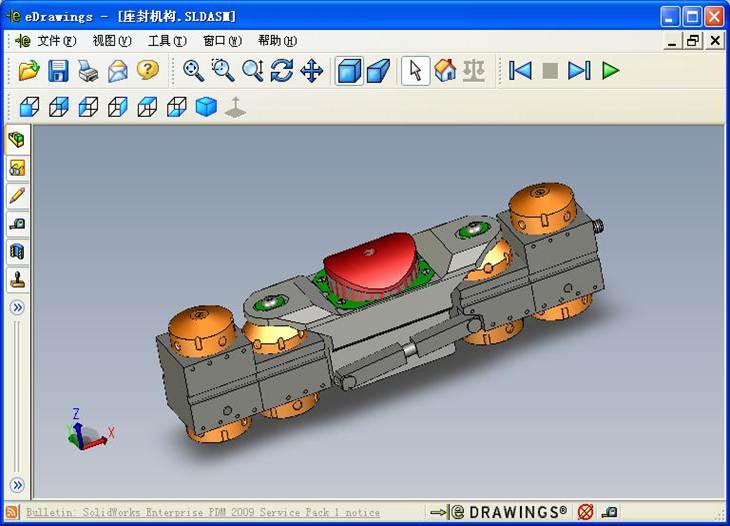Viewport: 730px width, 526px height.
Task: Open the SolidWorks Enterprise PDM bulletin link
Action: [203, 513]
